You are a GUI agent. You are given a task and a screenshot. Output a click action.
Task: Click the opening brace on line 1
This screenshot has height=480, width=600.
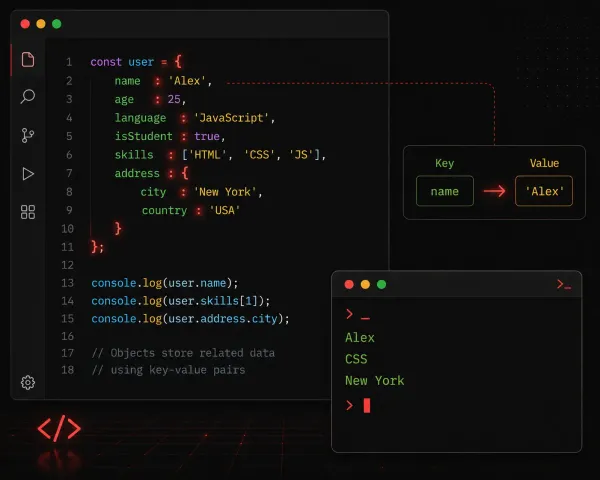coord(178,62)
